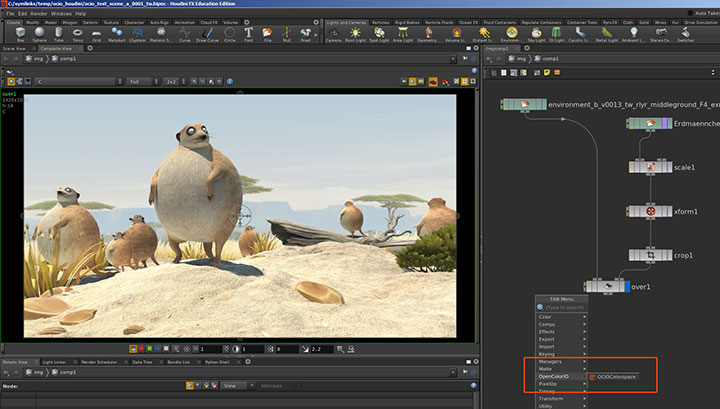
Task: Click the img path in network pane
Action: tap(517, 59)
